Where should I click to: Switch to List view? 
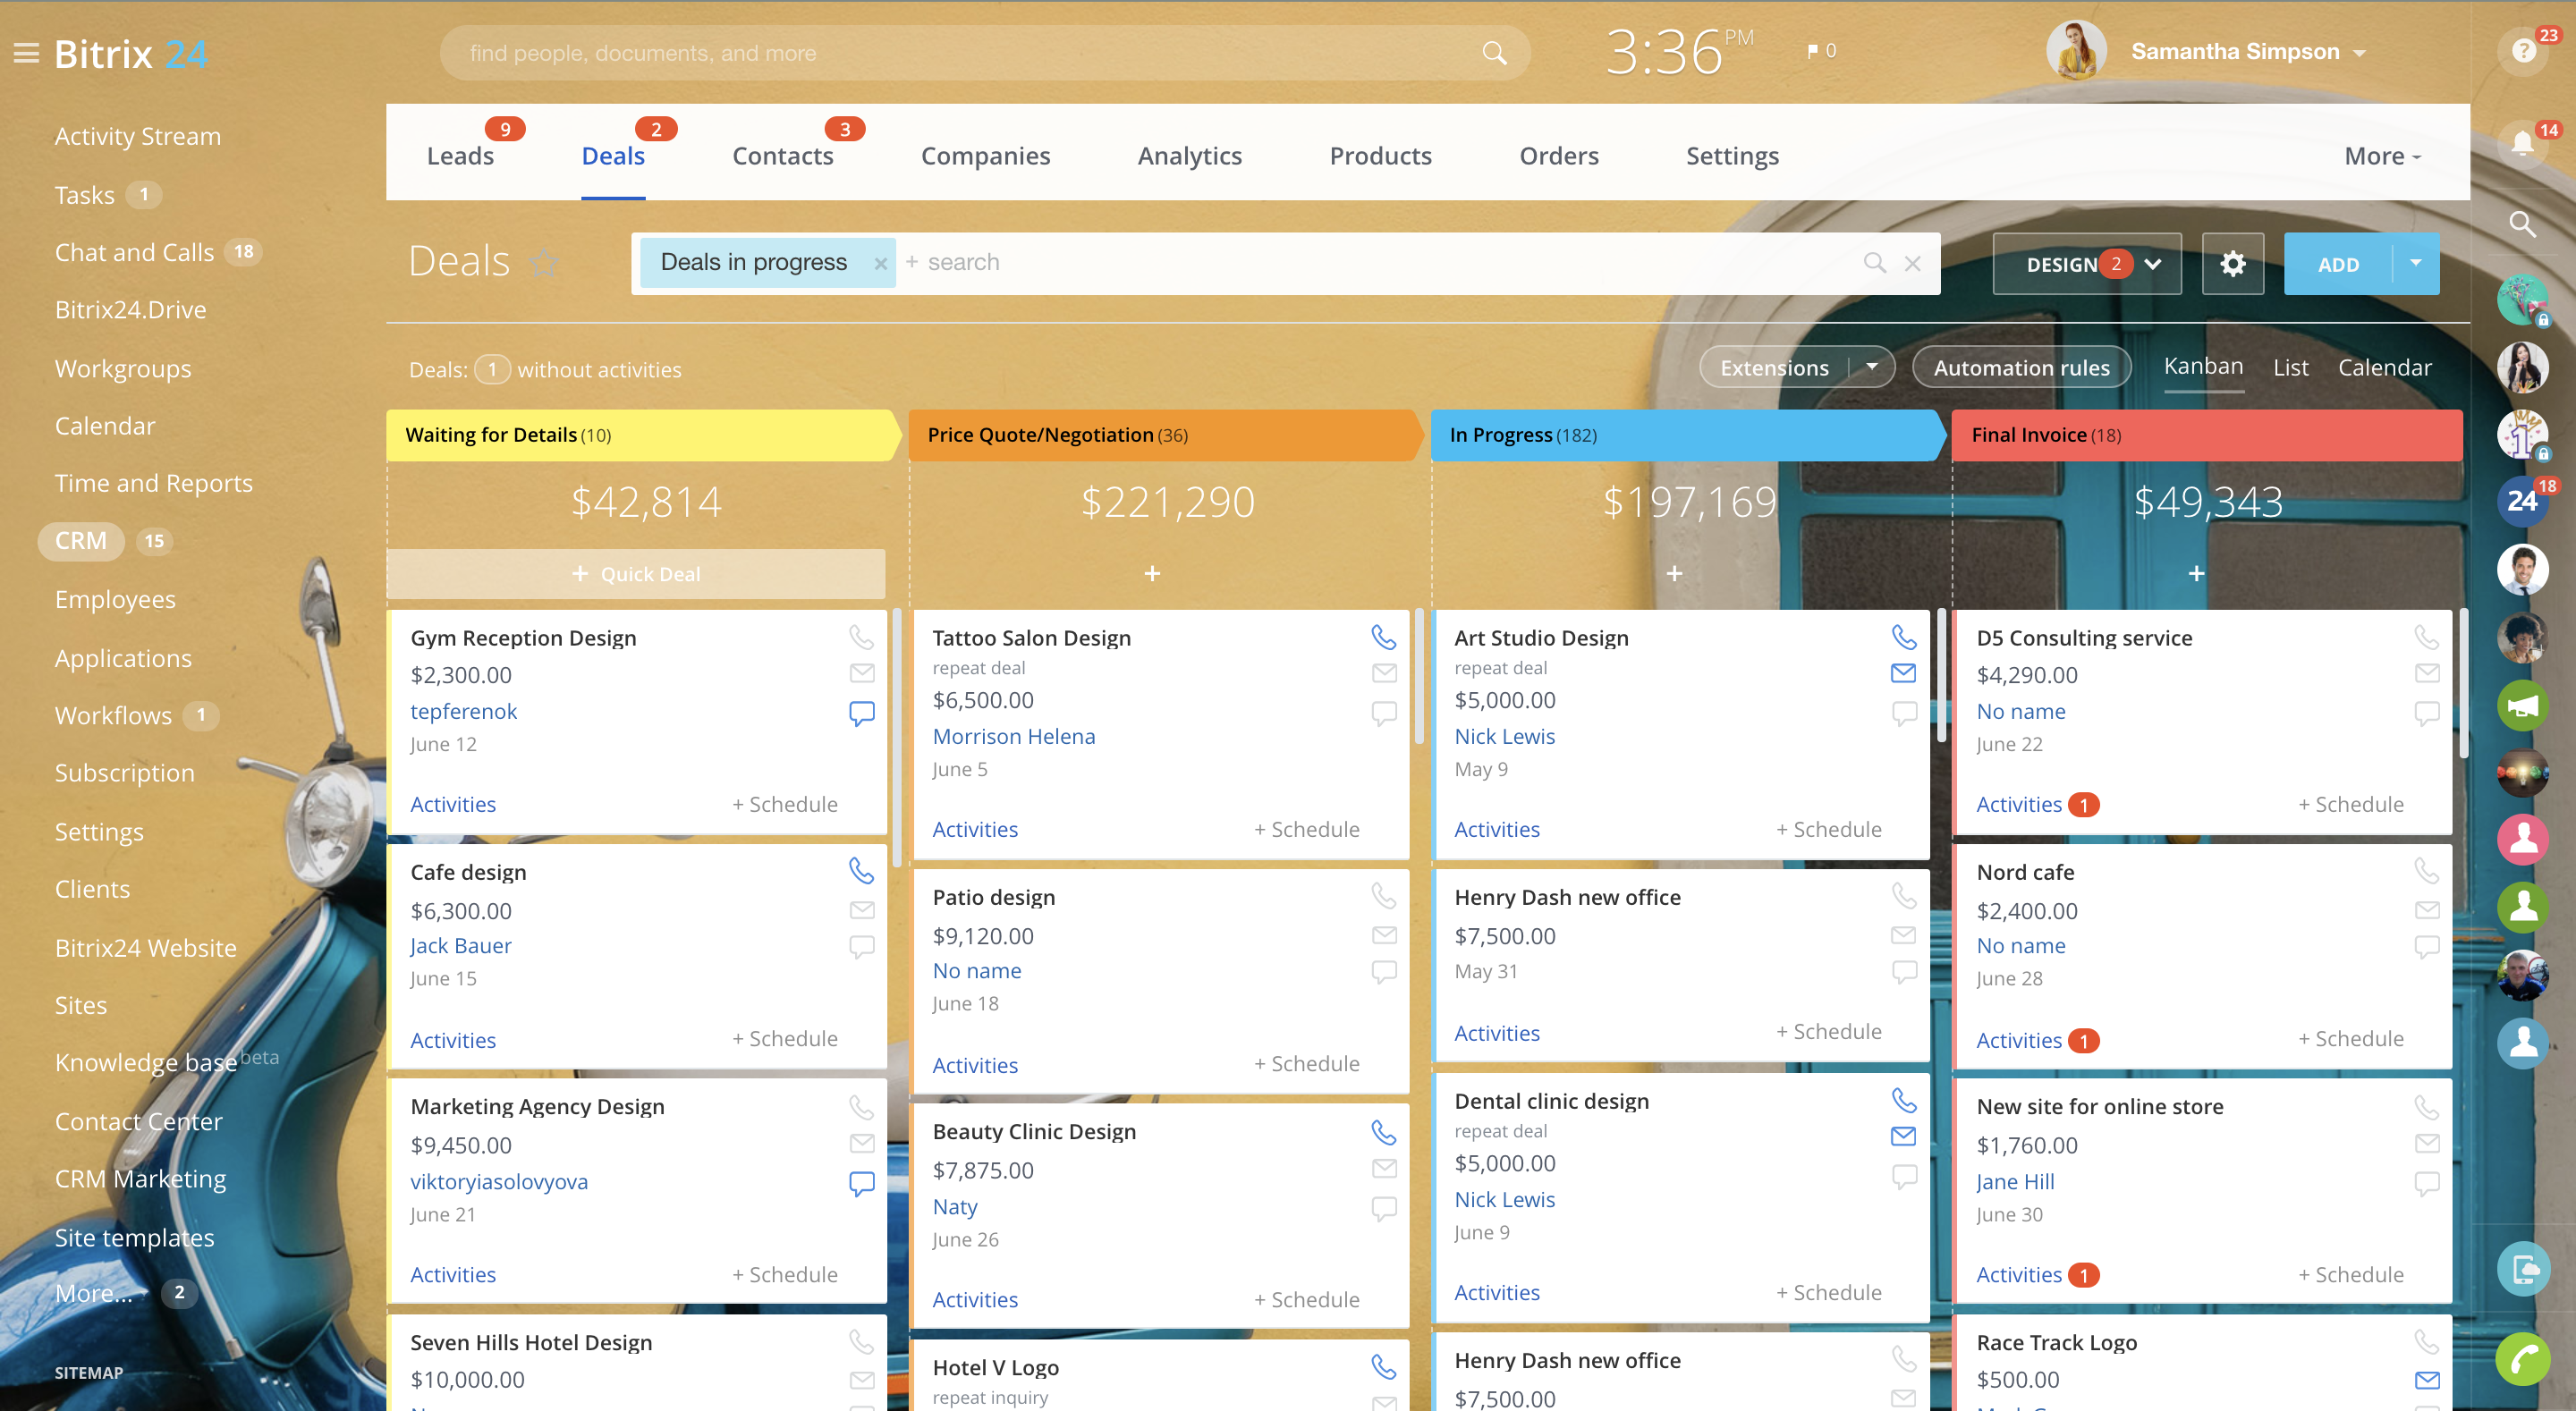(2290, 367)
